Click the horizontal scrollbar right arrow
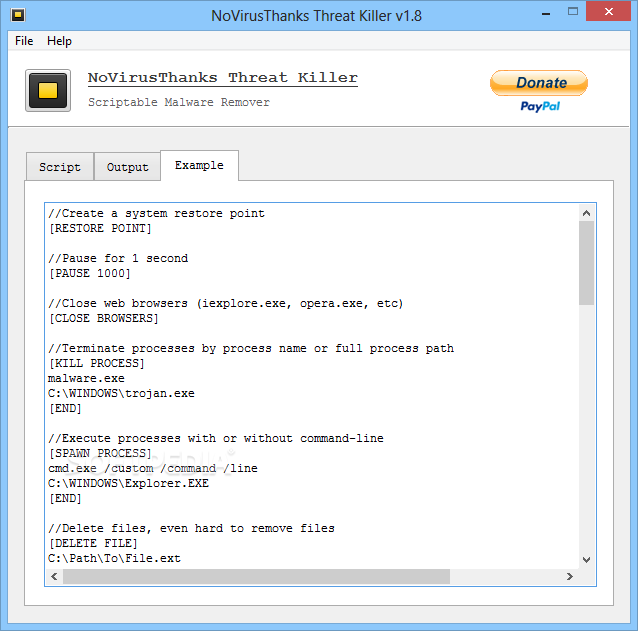 [x=570, y=576]
